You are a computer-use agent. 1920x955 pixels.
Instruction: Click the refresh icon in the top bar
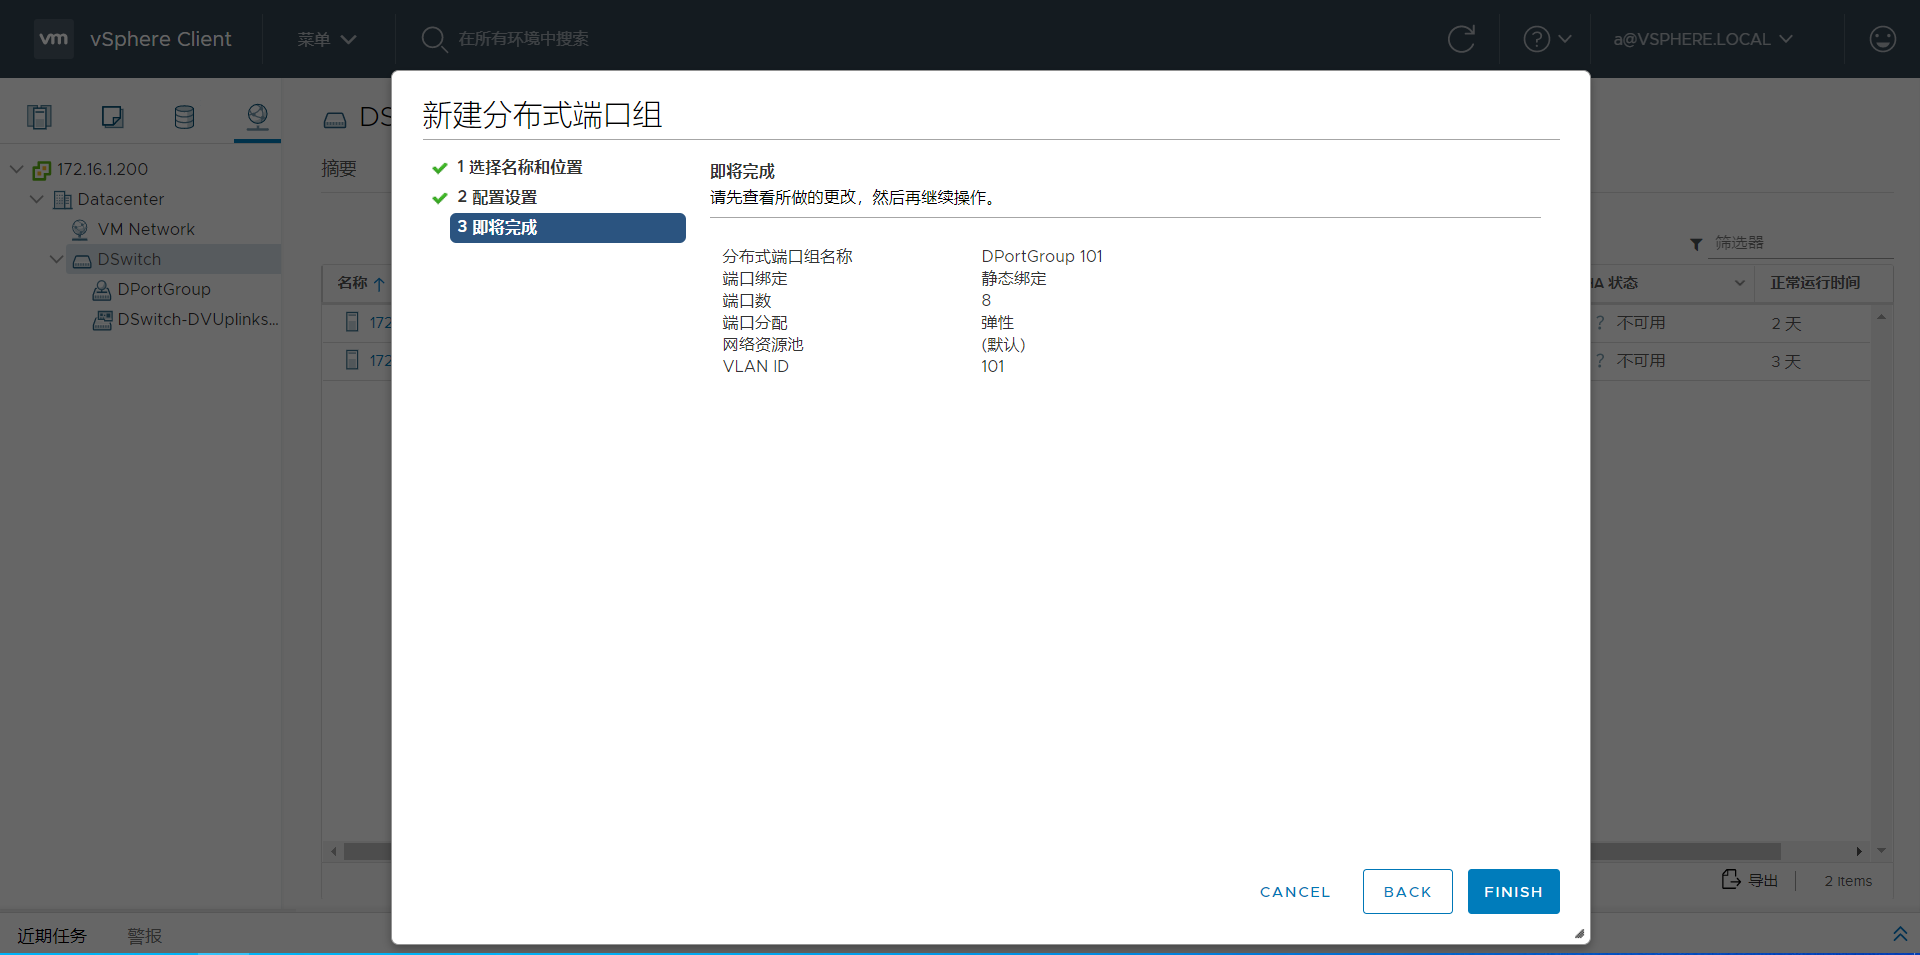pyautogui.click(x=1462, y=39)
